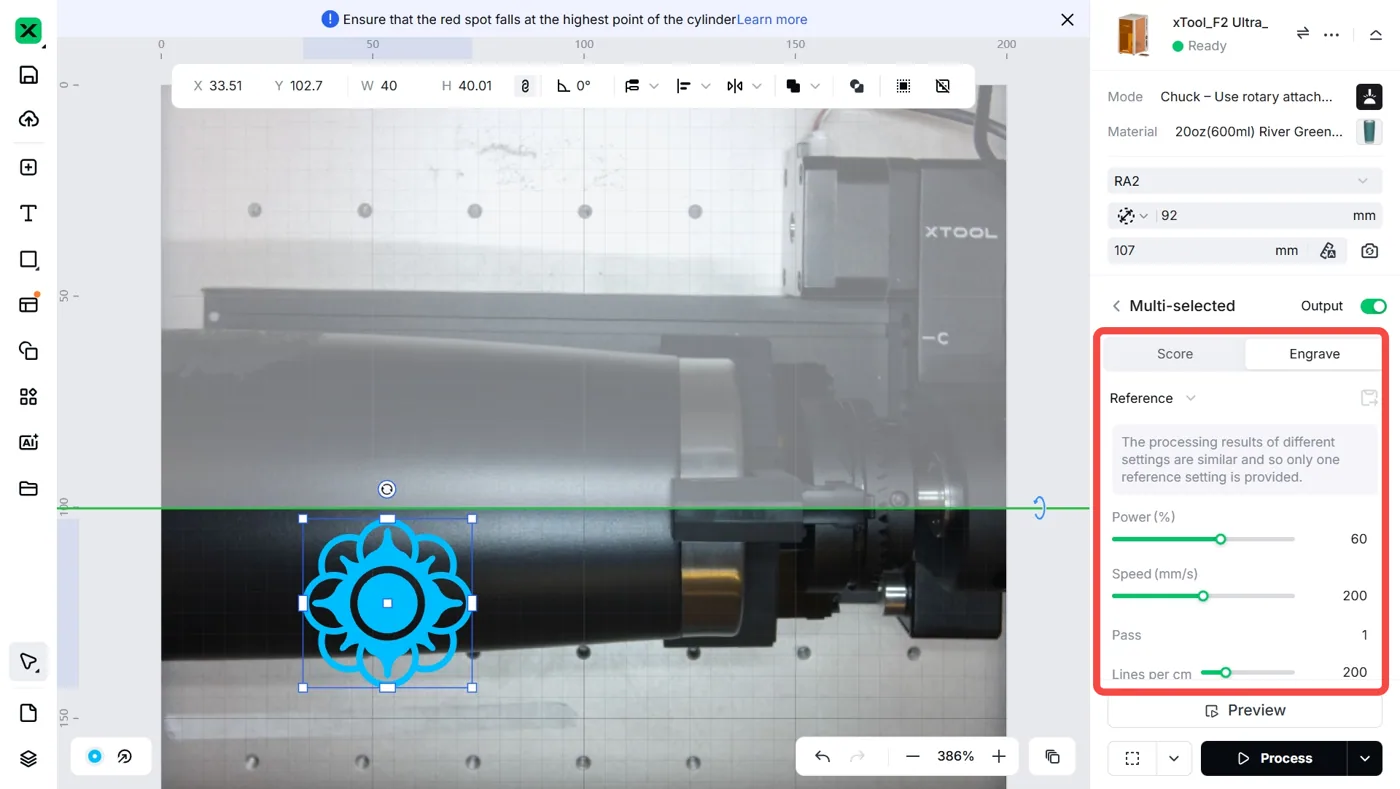This screenshot has height=789, width=1400.
Task: Switch to the Engrave tab
Action: [1314, 354]
